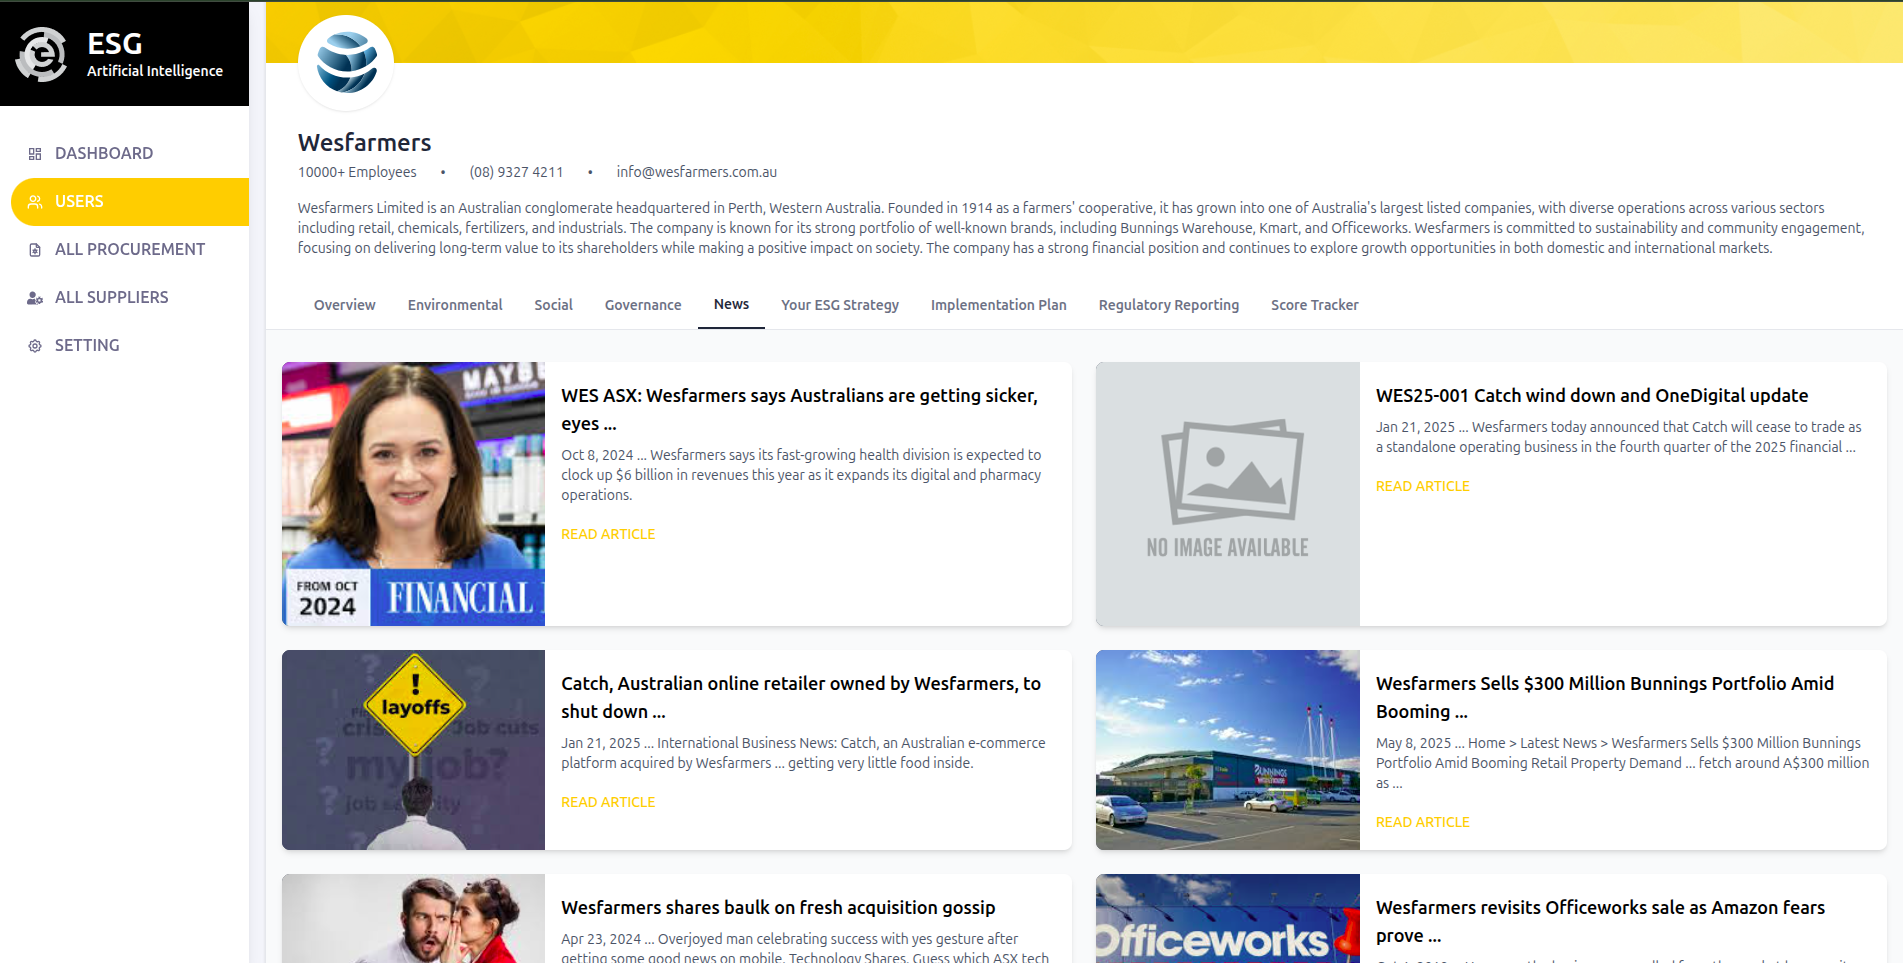Read article on Catch wind down update
The image size is (1903, 963).
point(1423,486)
